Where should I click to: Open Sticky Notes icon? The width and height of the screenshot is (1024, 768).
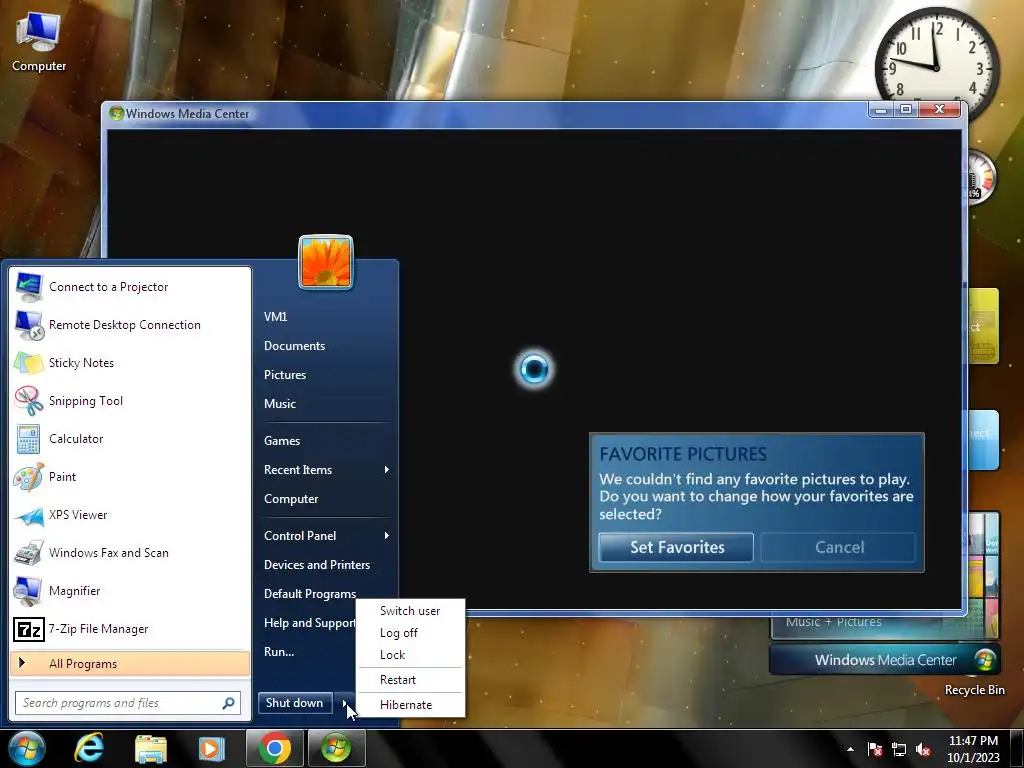pos(29,363)
